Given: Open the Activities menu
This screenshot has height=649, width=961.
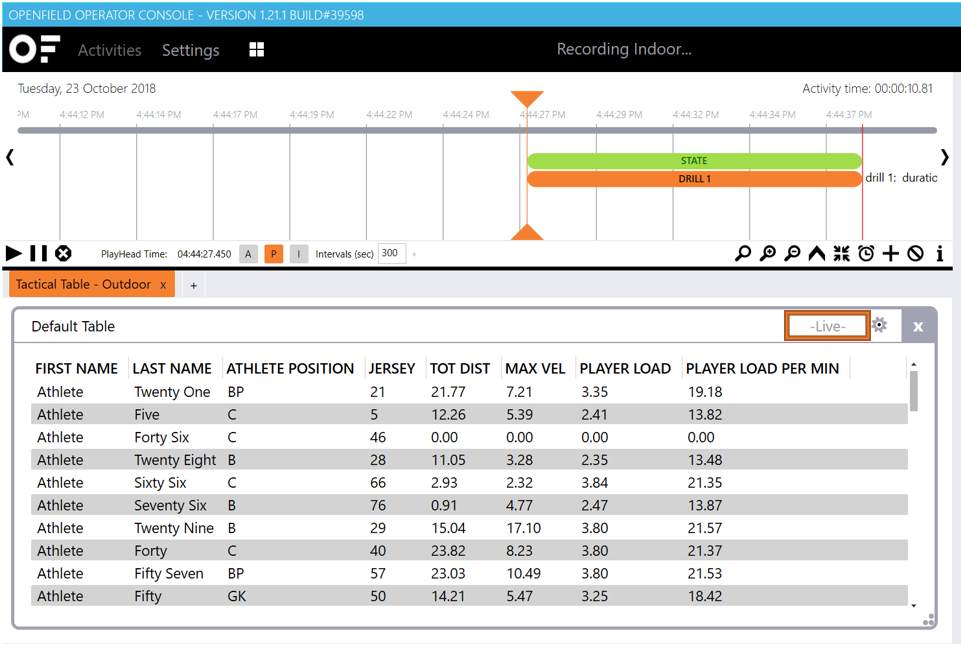Looking at the screenshot, I should pyautogui.click(x=110, y=50).
